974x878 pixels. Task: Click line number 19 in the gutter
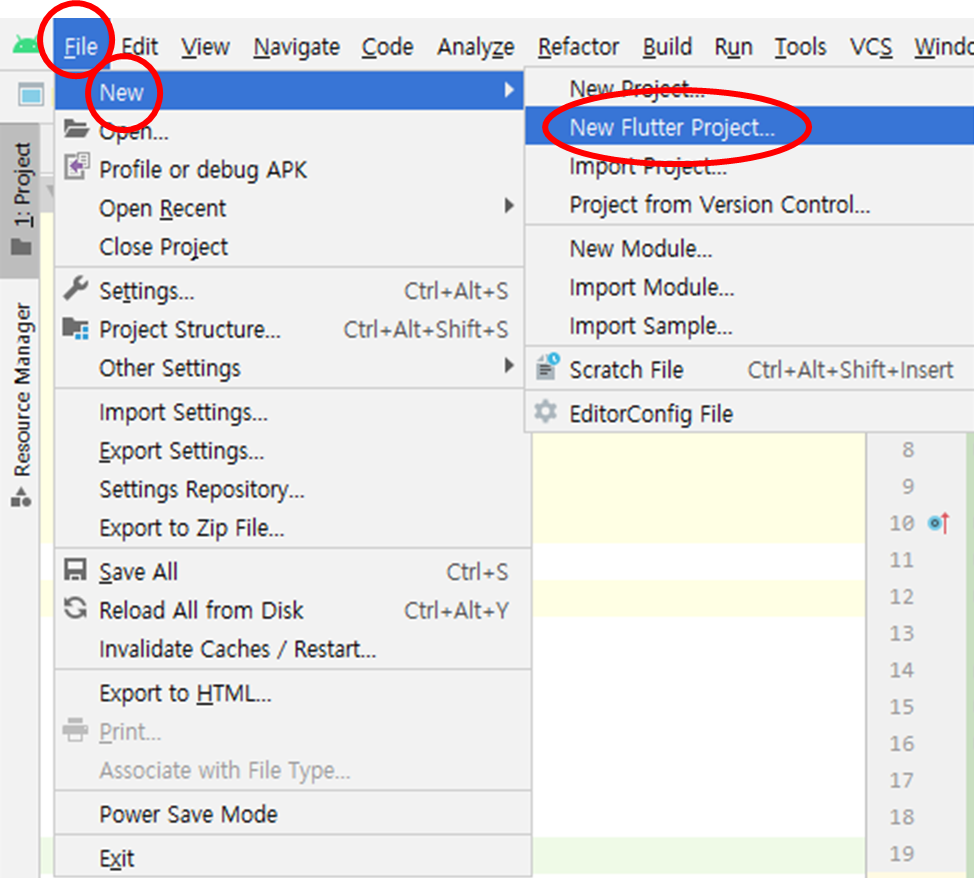[901, 853]
